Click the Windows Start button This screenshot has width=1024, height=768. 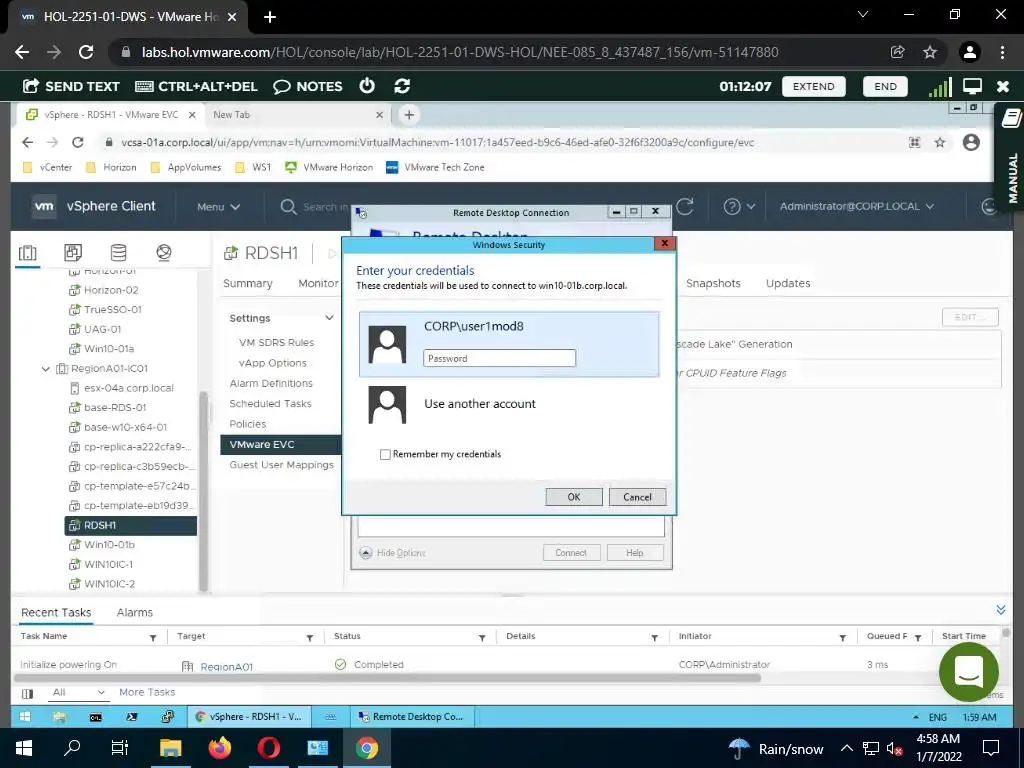[x=24, y=748]
